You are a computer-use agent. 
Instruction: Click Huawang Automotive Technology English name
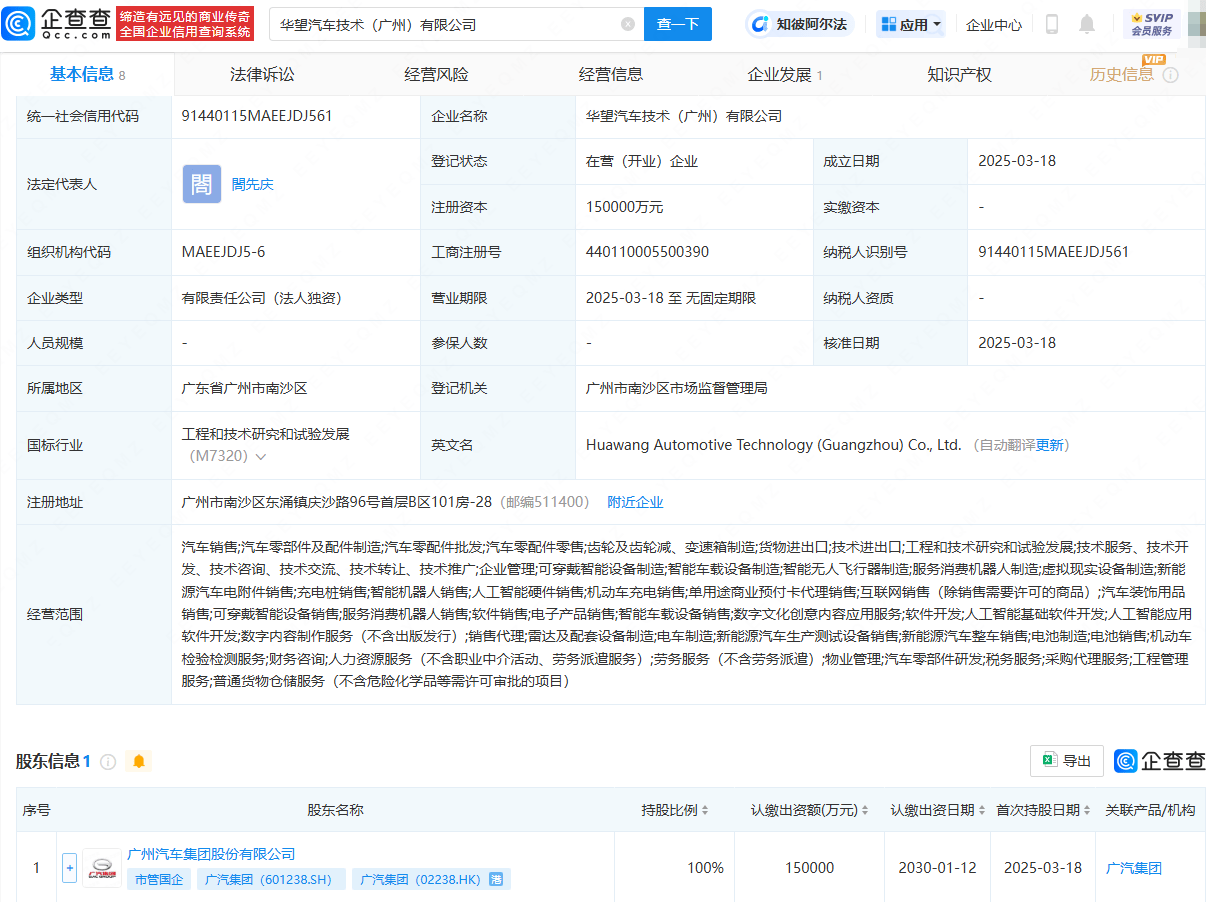(773, 445)
